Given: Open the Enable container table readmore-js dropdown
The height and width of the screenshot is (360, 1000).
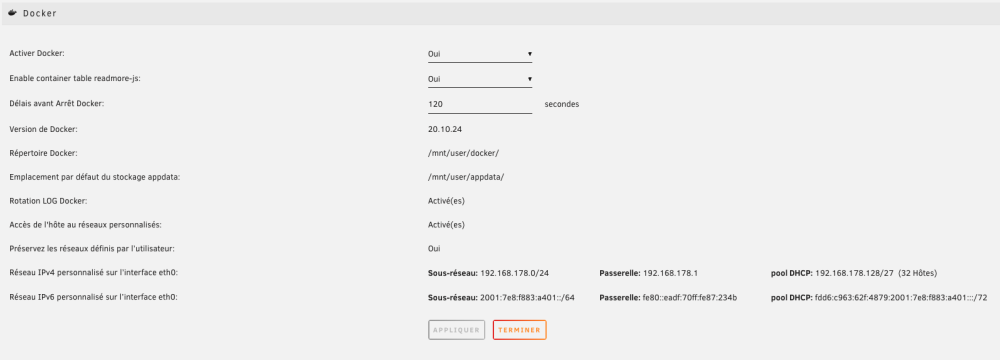Looking at the screenshot, I should 480,79.
